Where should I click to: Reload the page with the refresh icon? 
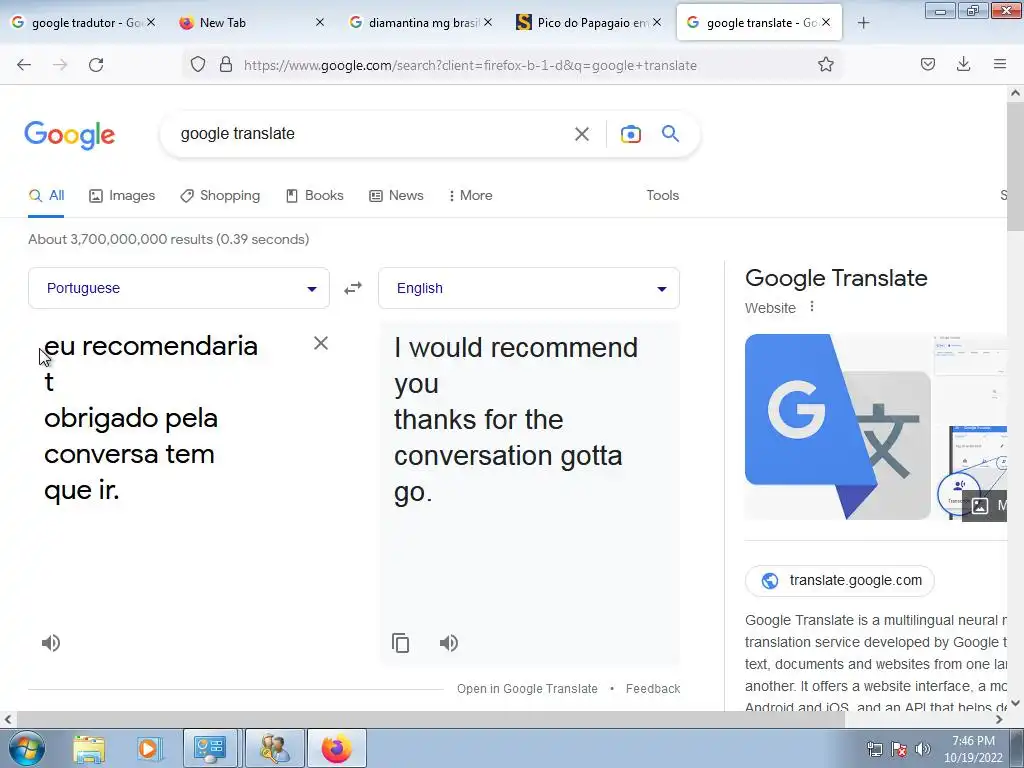(x=96, y=65)
